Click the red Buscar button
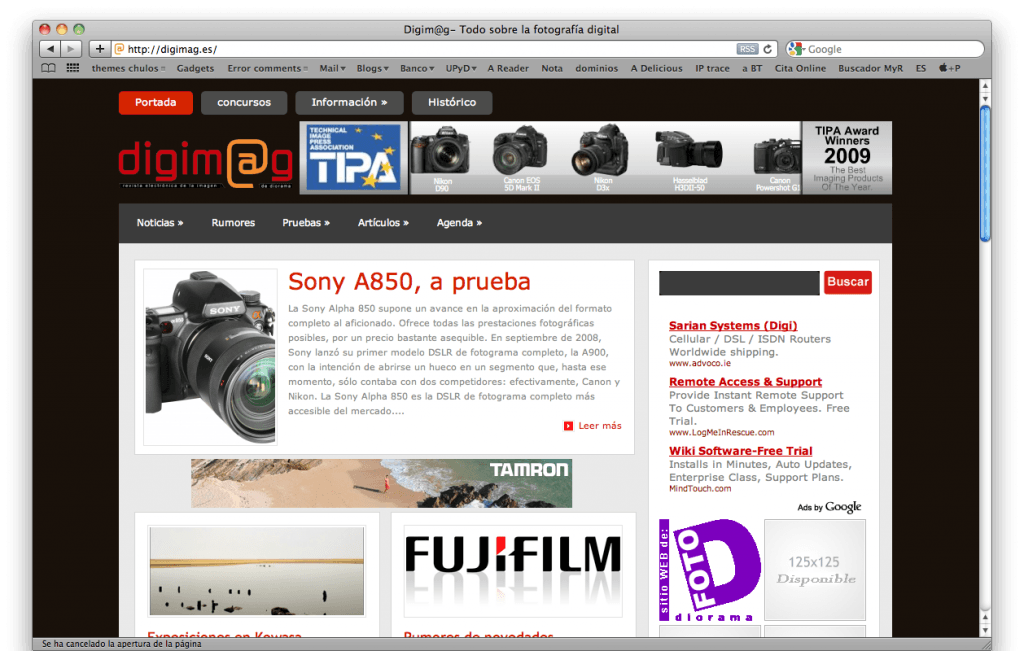 (848, 282)
